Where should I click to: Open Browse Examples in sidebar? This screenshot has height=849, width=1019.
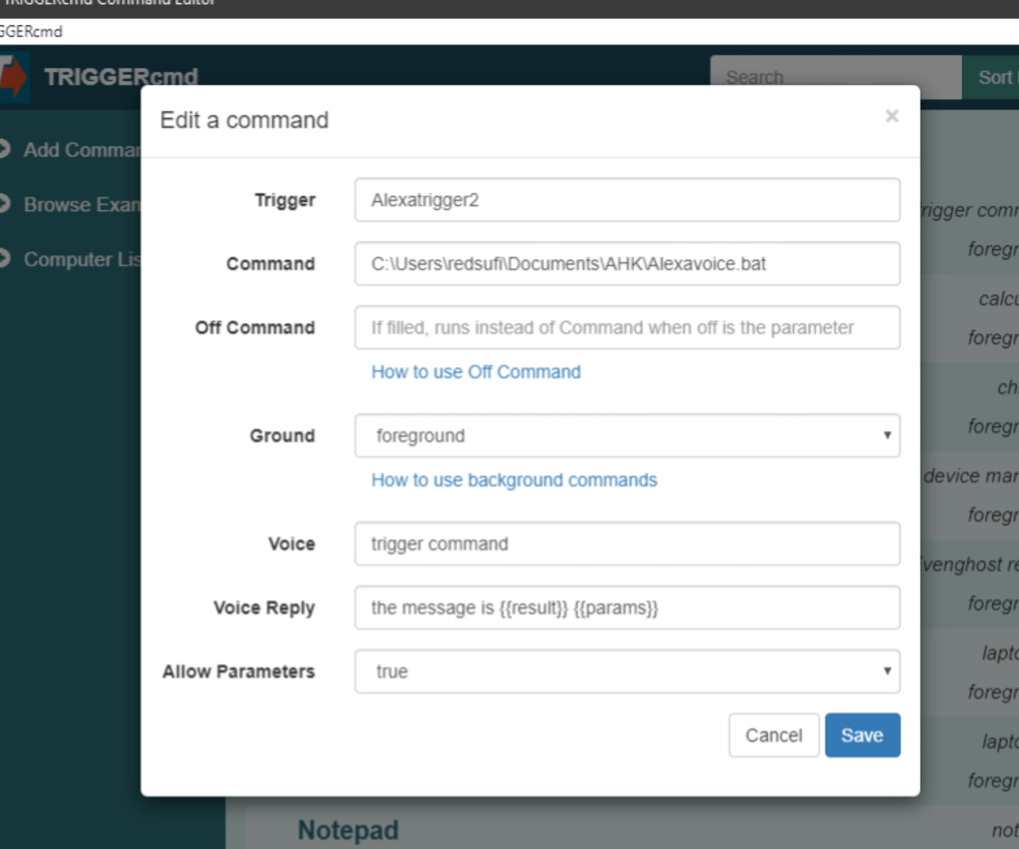click(82, 205)
